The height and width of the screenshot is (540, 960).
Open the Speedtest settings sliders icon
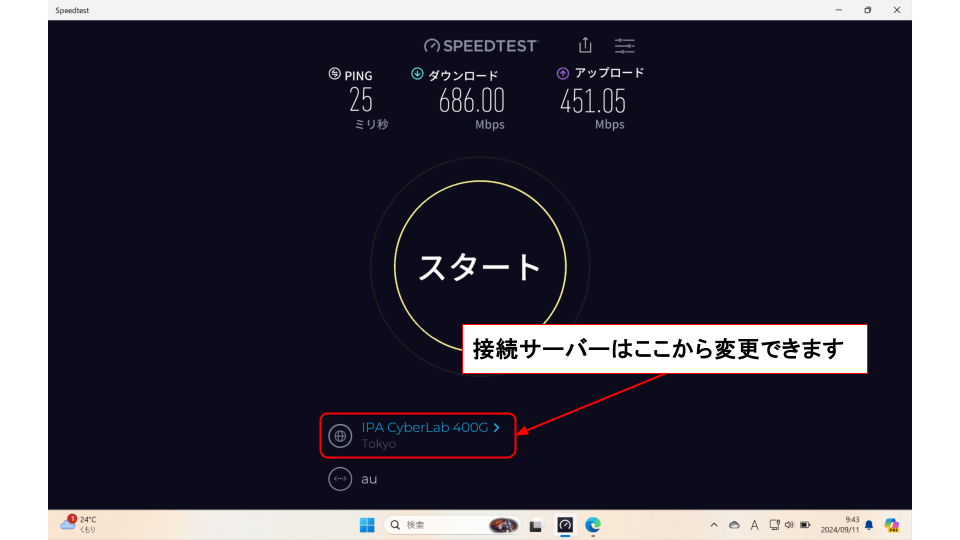pyautogui.click(x=625, y=45)
